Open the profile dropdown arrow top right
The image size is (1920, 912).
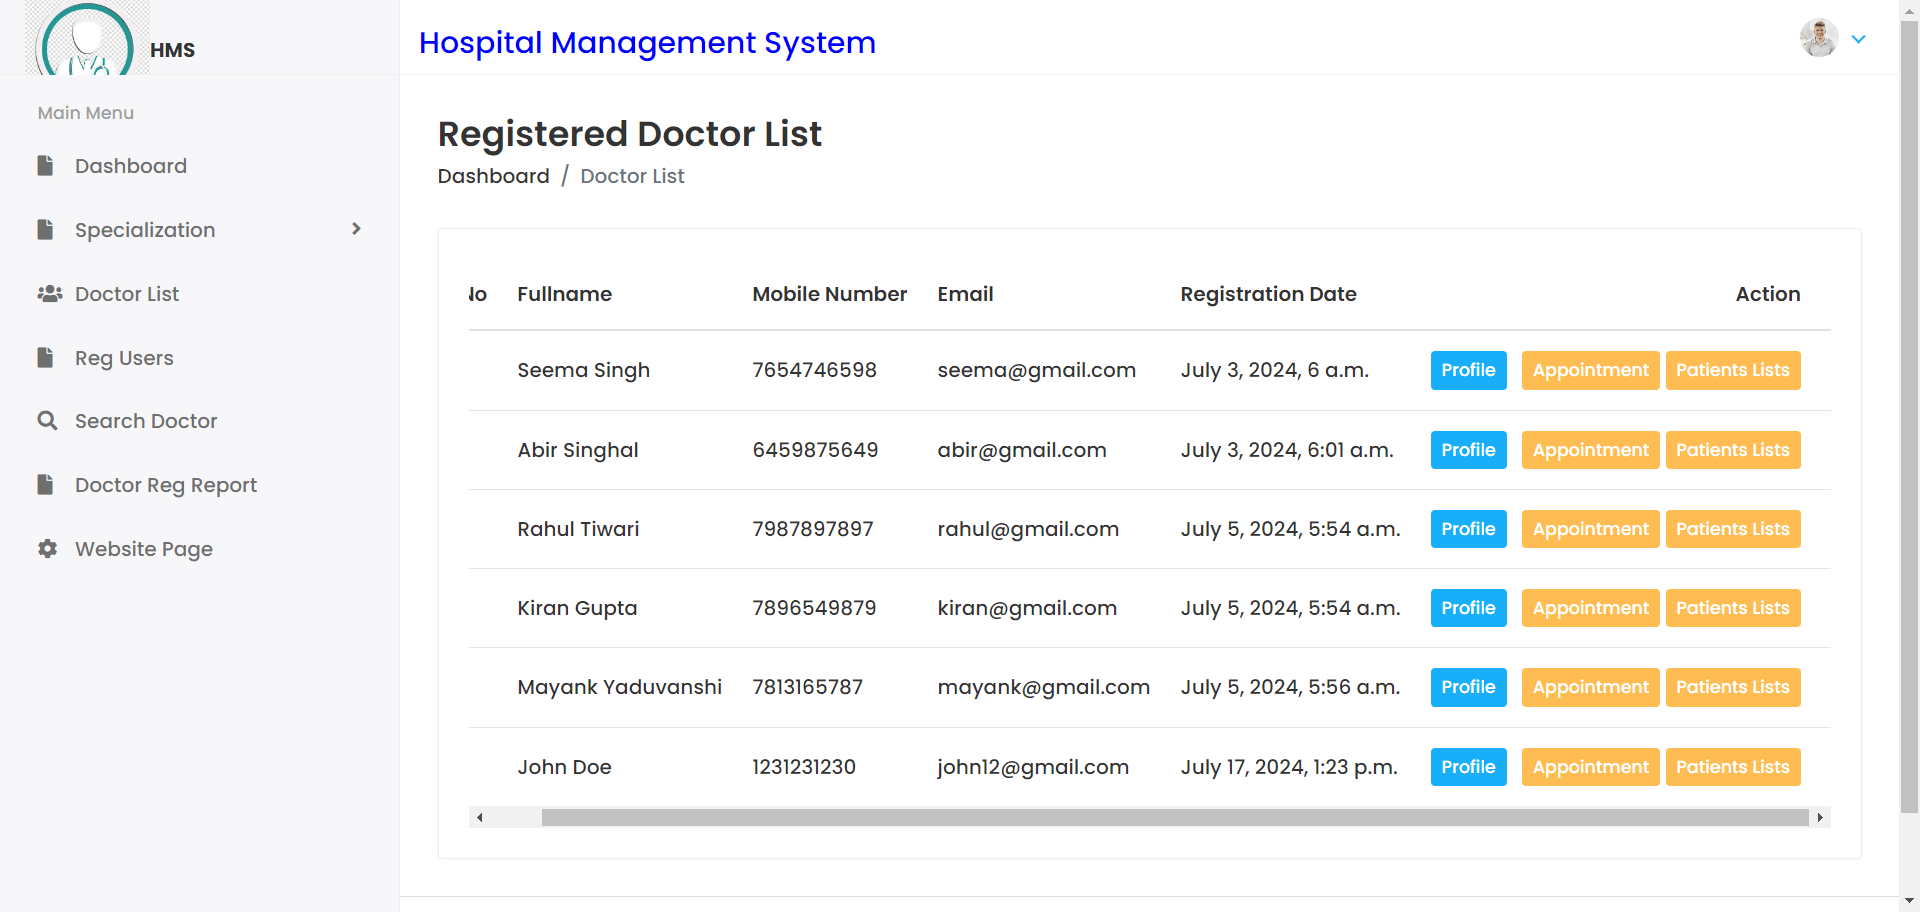1860,39
